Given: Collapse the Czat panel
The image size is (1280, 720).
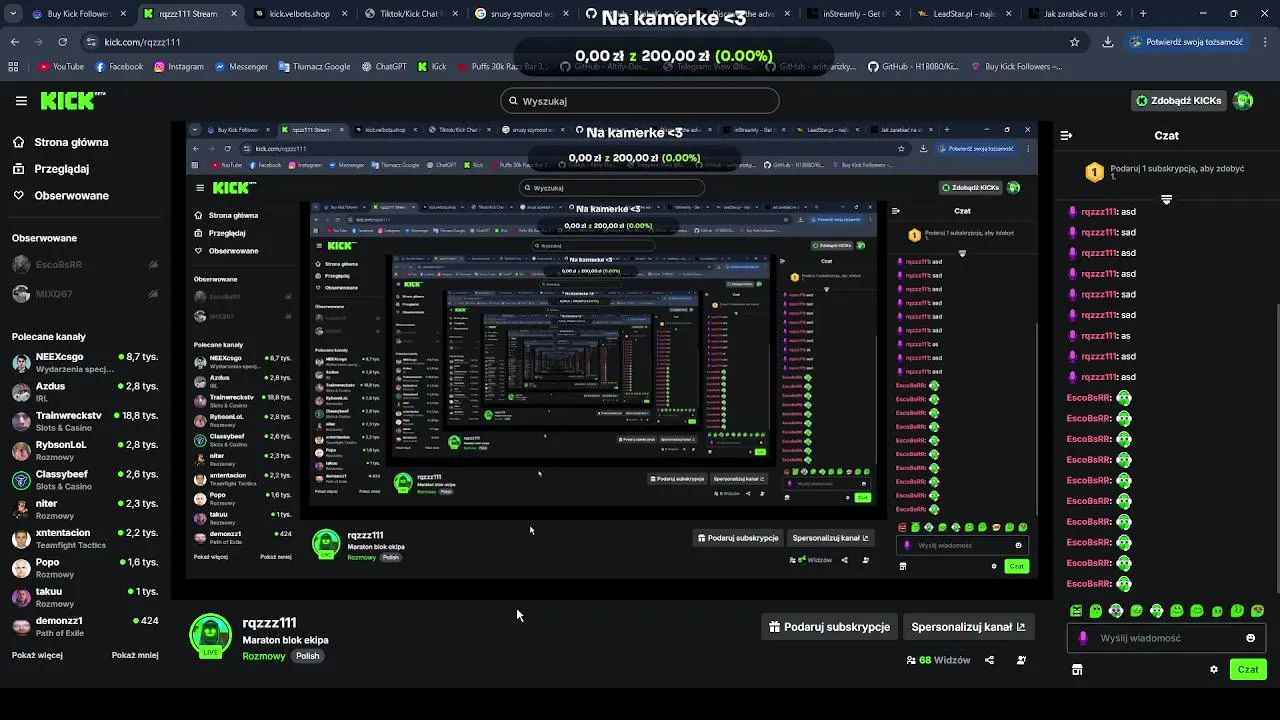Looking at the screenshot, I should coord(1066,135).
